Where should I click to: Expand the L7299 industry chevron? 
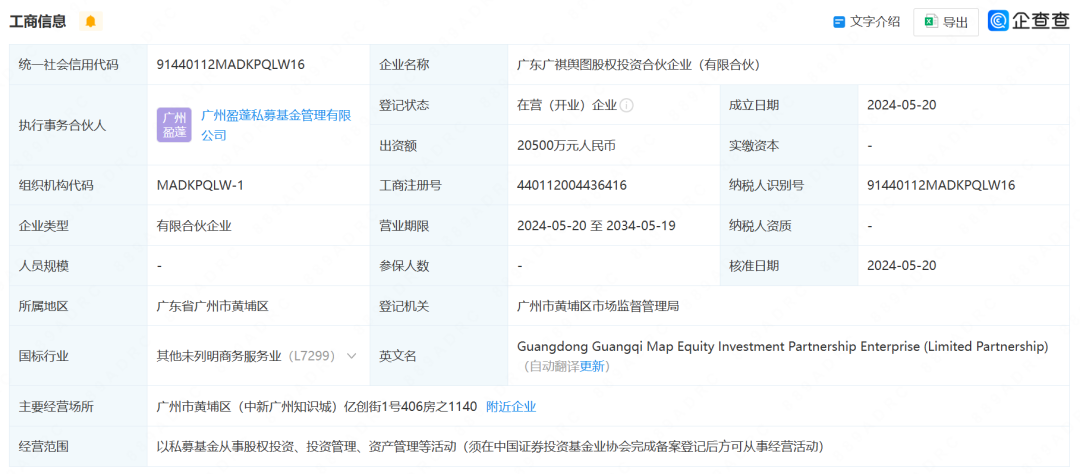(x=351, y=355)
